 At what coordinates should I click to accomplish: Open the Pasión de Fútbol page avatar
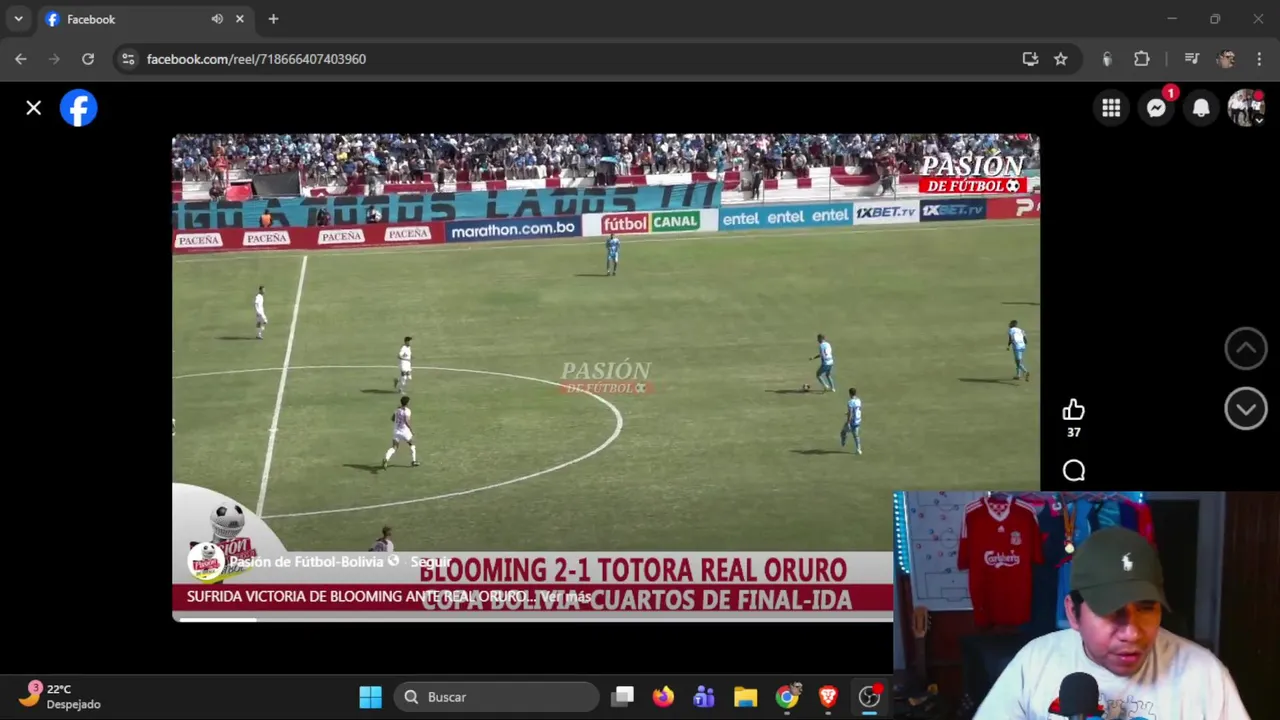click(205, 562)
